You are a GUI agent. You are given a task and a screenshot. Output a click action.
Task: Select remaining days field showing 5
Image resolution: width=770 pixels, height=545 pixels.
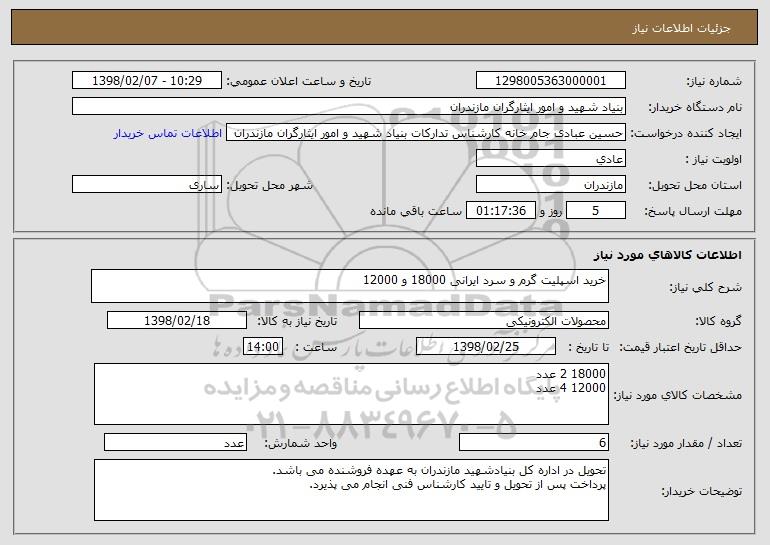click(596, 211)
